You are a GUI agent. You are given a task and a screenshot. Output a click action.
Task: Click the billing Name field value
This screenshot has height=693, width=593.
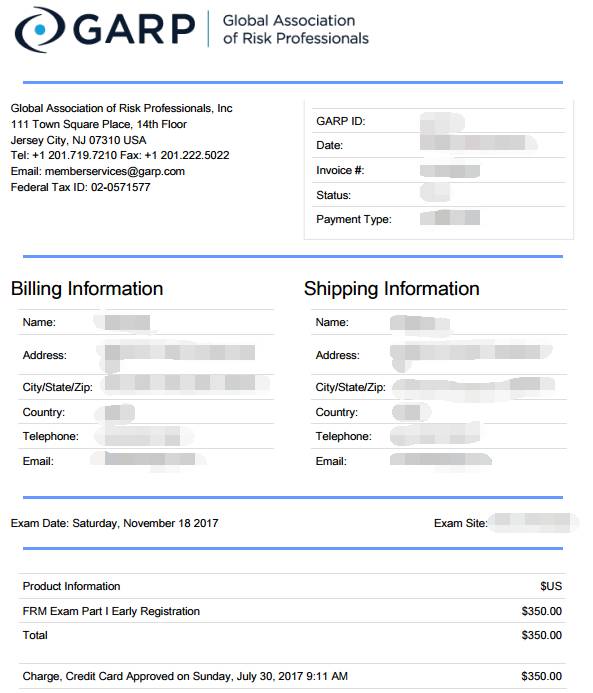pyautogui.click(x=122, y=322)
